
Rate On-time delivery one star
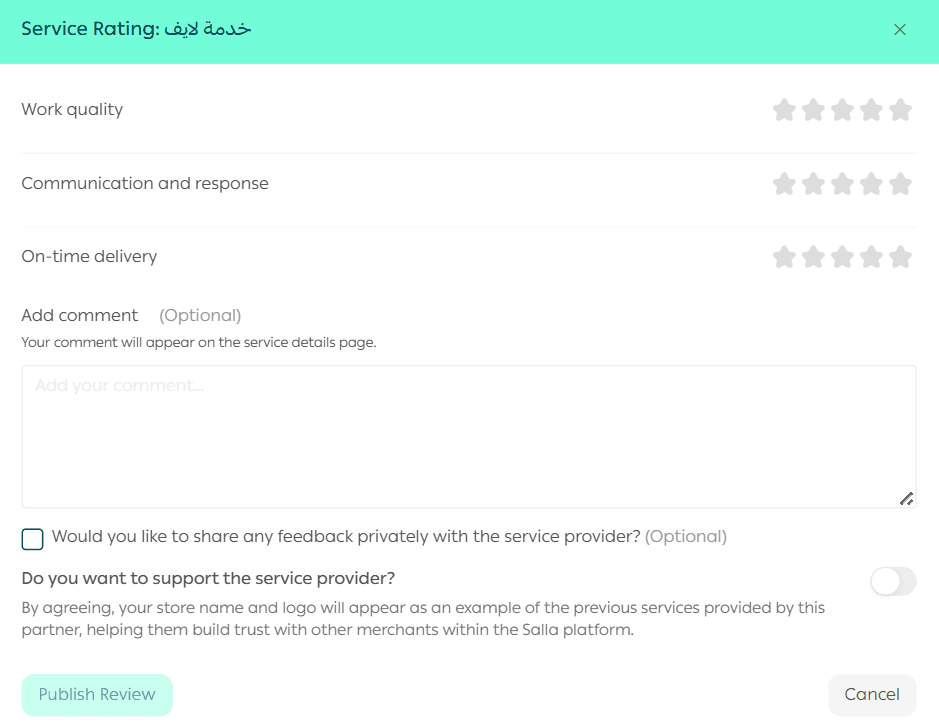tap(784, 257)
